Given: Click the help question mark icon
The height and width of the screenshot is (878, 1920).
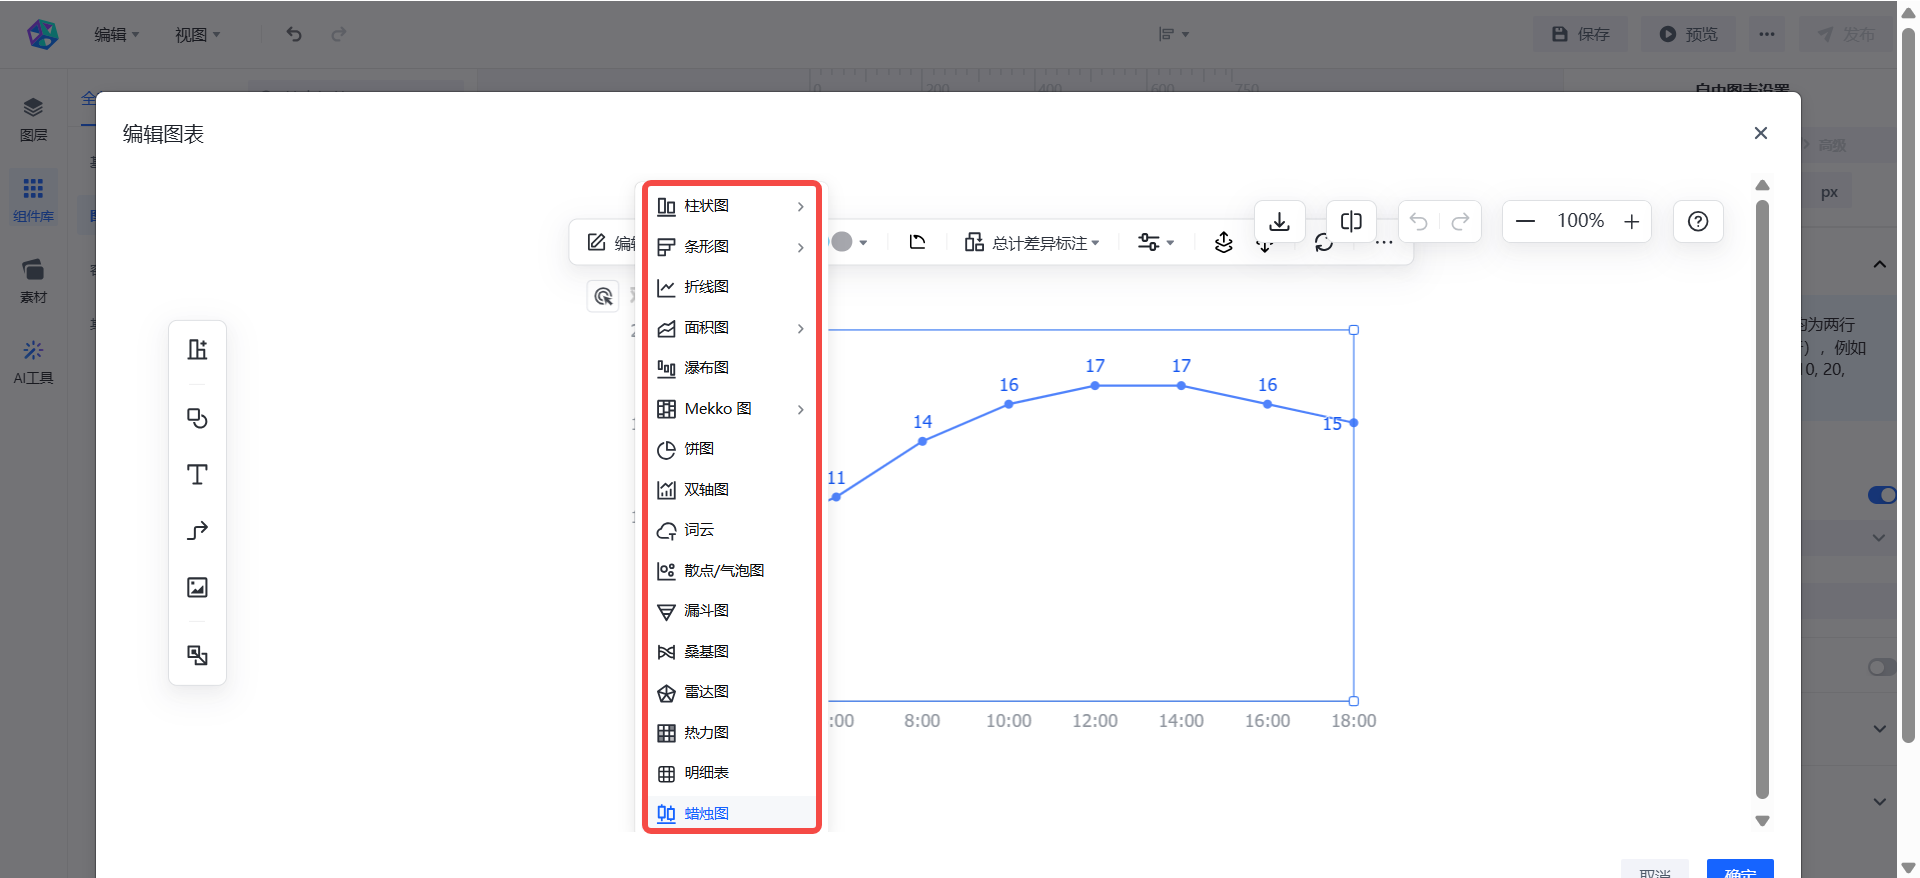Looking at the screenshot, I should click(x=1697, y=221).
